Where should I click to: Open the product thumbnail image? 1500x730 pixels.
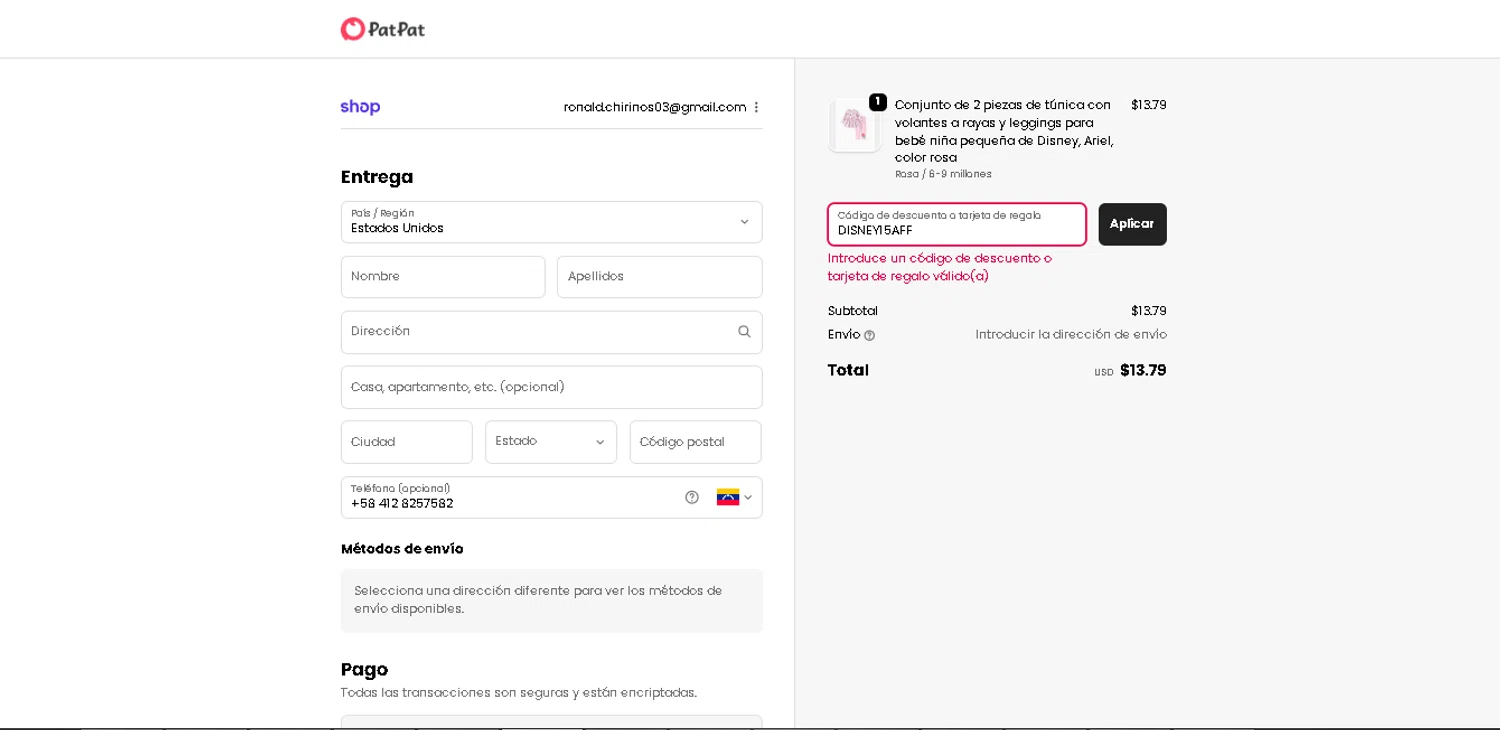[x=854, y=125]
